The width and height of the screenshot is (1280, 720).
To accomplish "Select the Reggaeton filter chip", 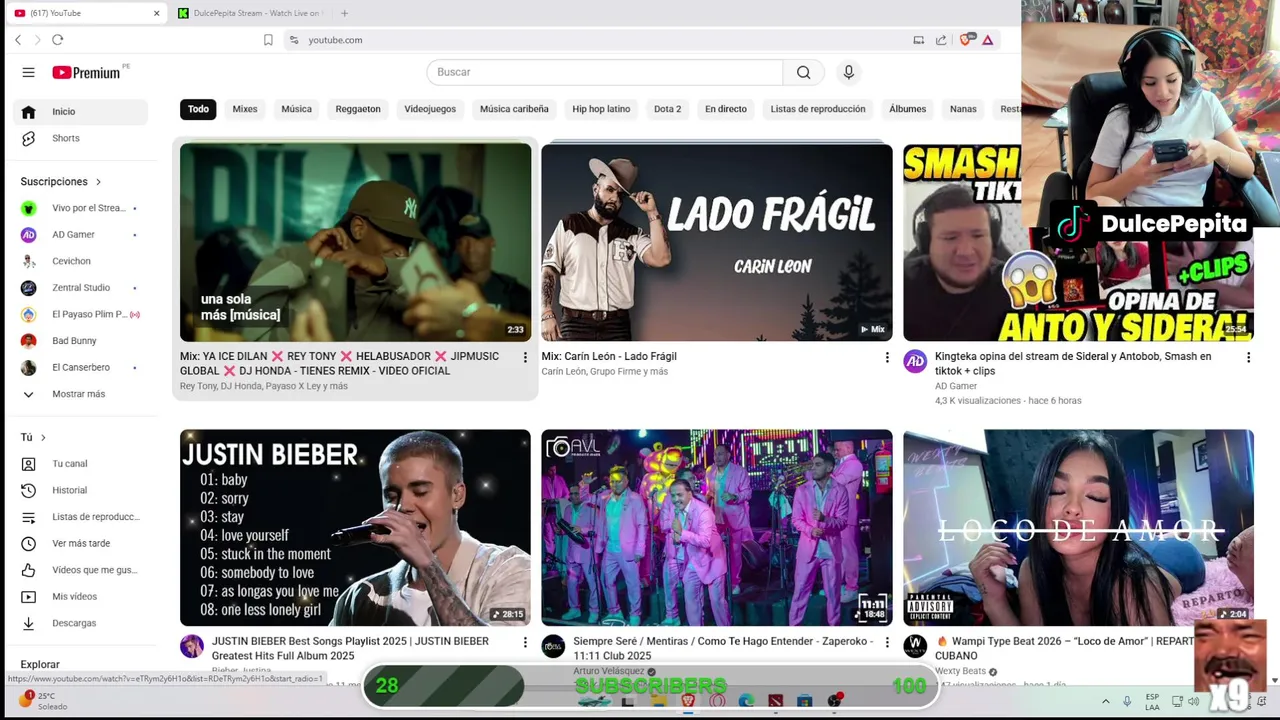I will [x=358, y=109].
